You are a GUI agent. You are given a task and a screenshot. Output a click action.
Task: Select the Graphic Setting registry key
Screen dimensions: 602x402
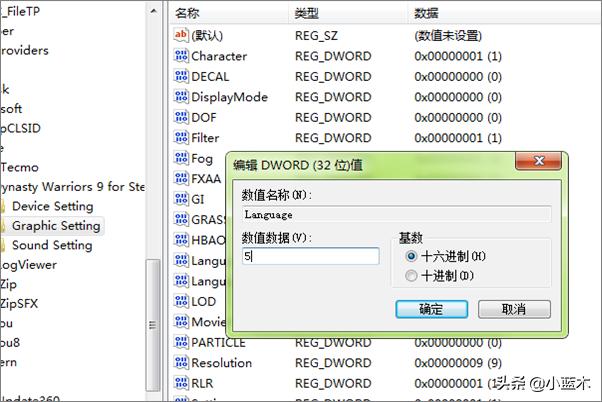click(56, 226)
